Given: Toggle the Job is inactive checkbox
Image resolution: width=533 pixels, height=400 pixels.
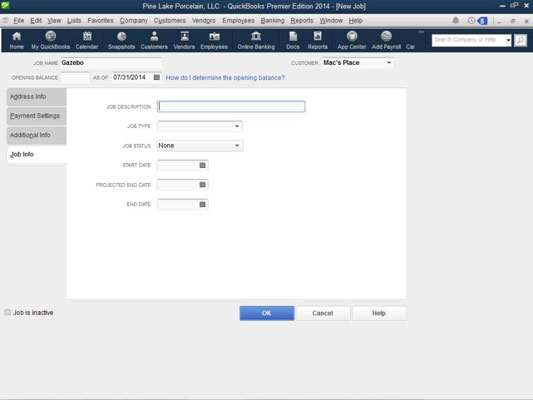Looking at the screenshot, I should coord(7,312).
